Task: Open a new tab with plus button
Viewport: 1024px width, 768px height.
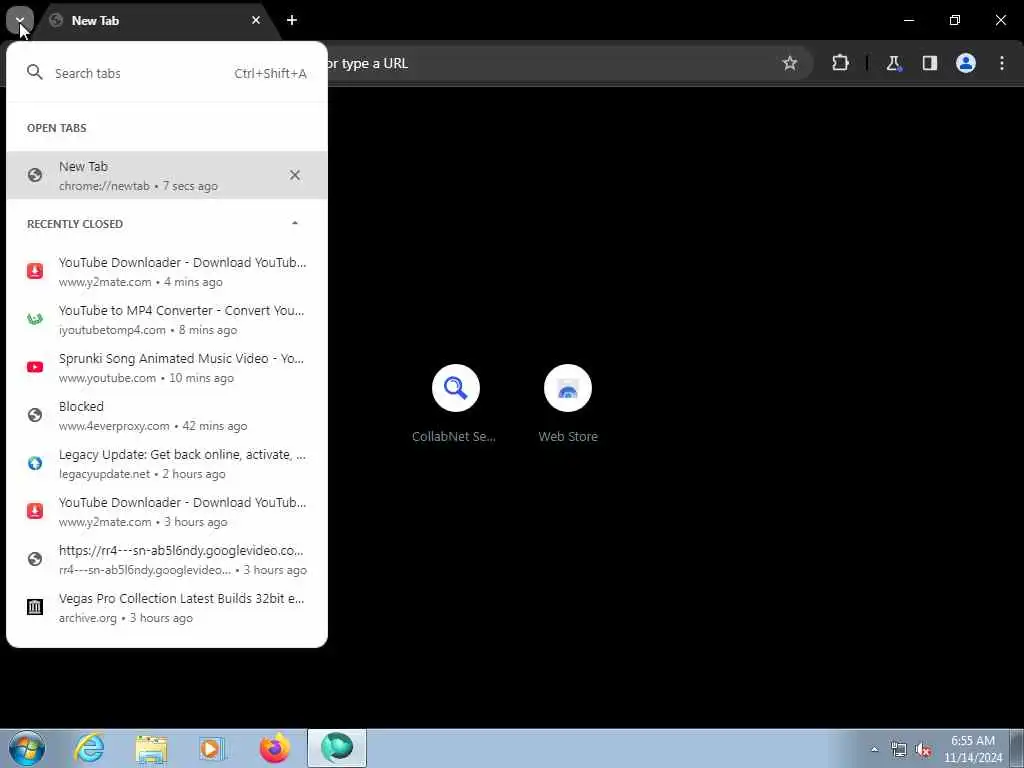Action: click(292, 20)
